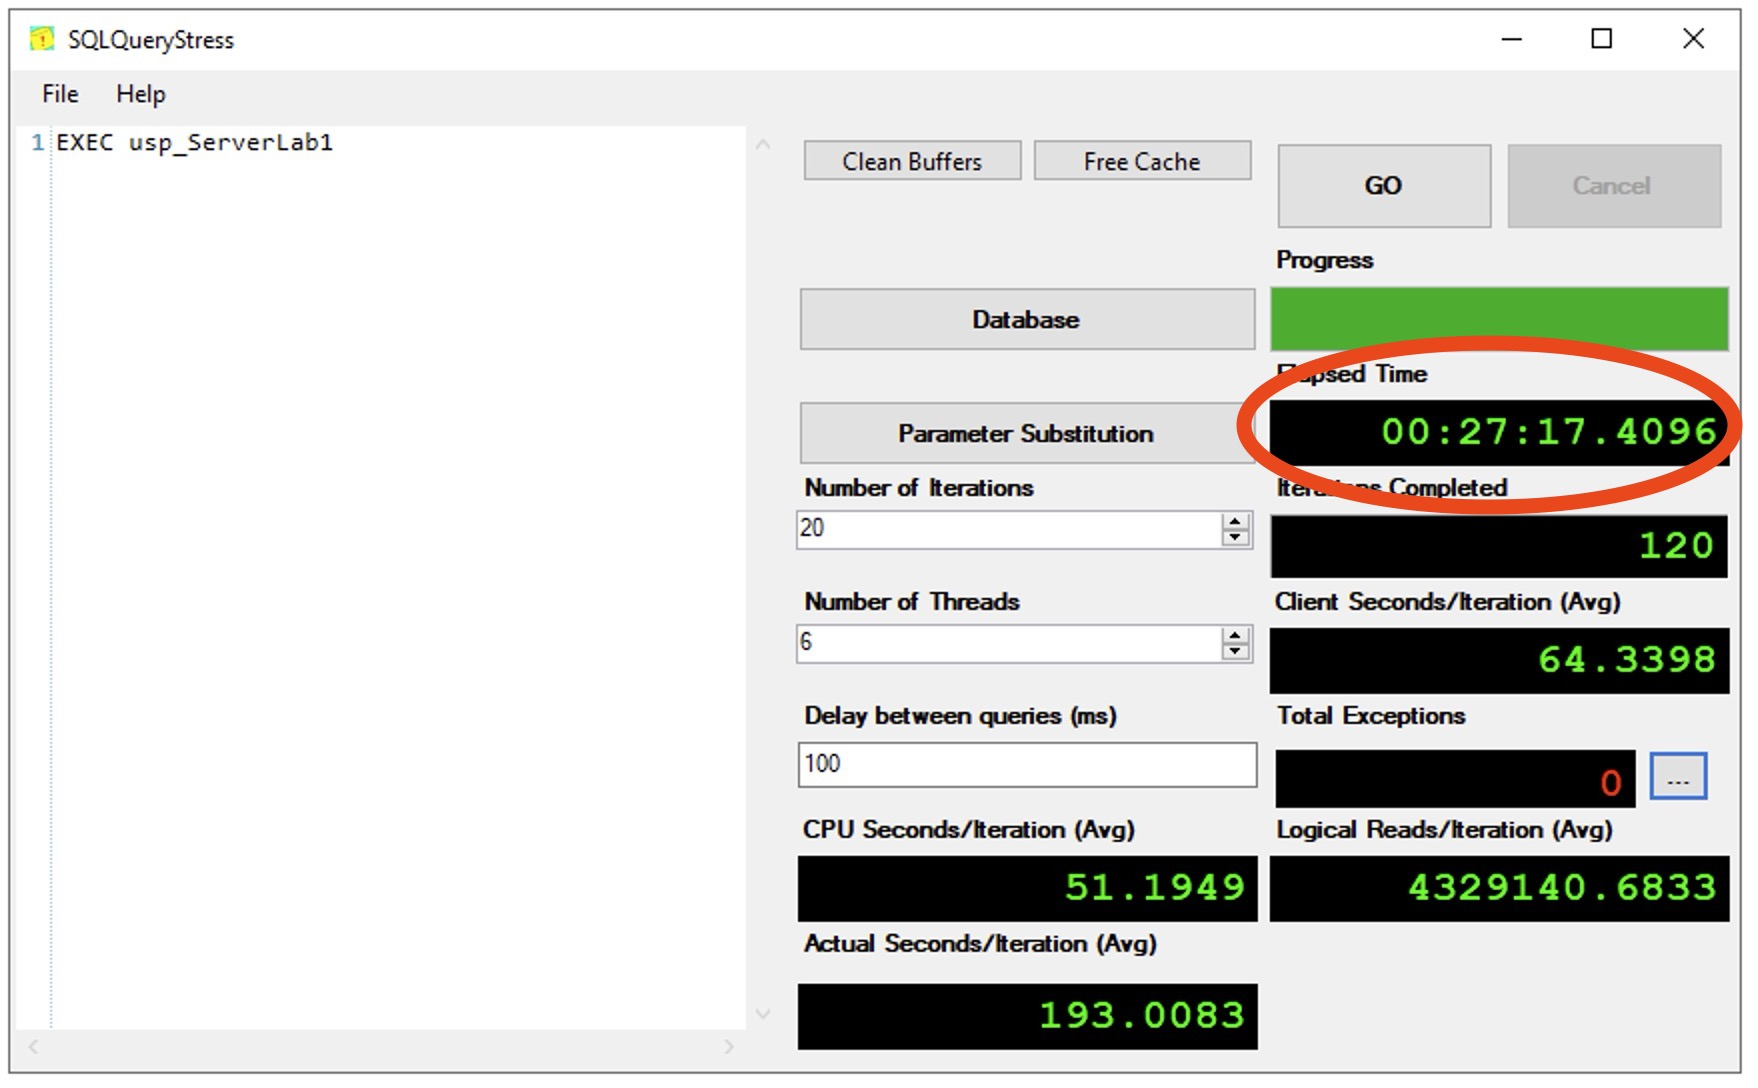Increase Number of Threads with up arrow
Image resolution: width=1758 pixels, height=1088 pixels.
coord(1236,635)
